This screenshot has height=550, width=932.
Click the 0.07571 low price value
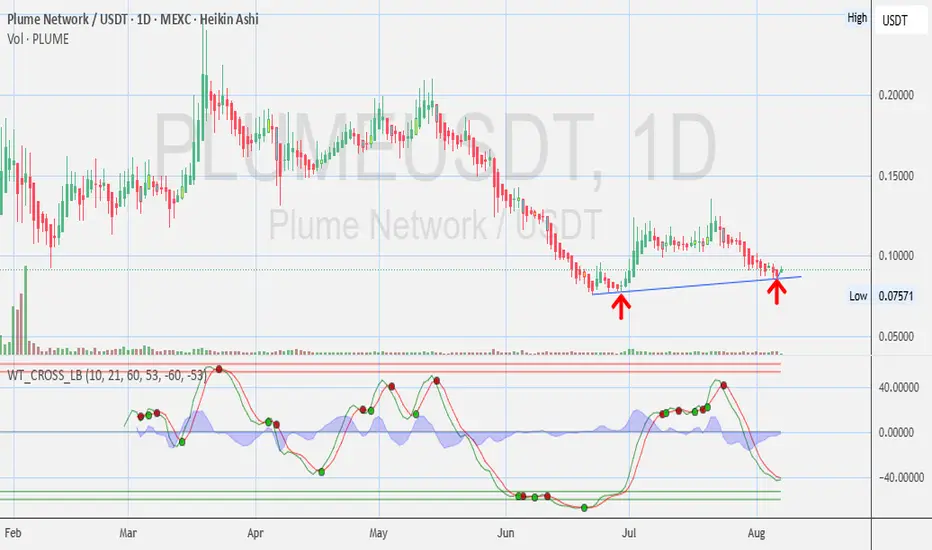(896, 296)
